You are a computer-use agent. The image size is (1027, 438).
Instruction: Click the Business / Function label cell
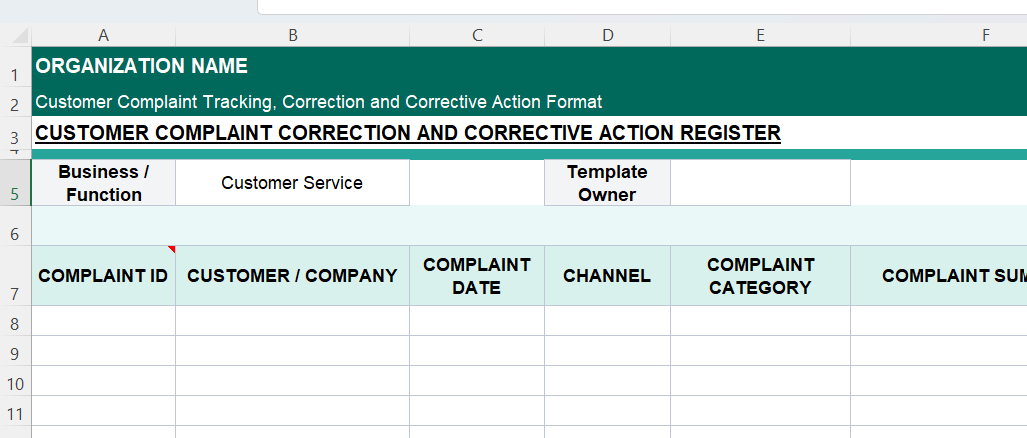pos(103,183)
